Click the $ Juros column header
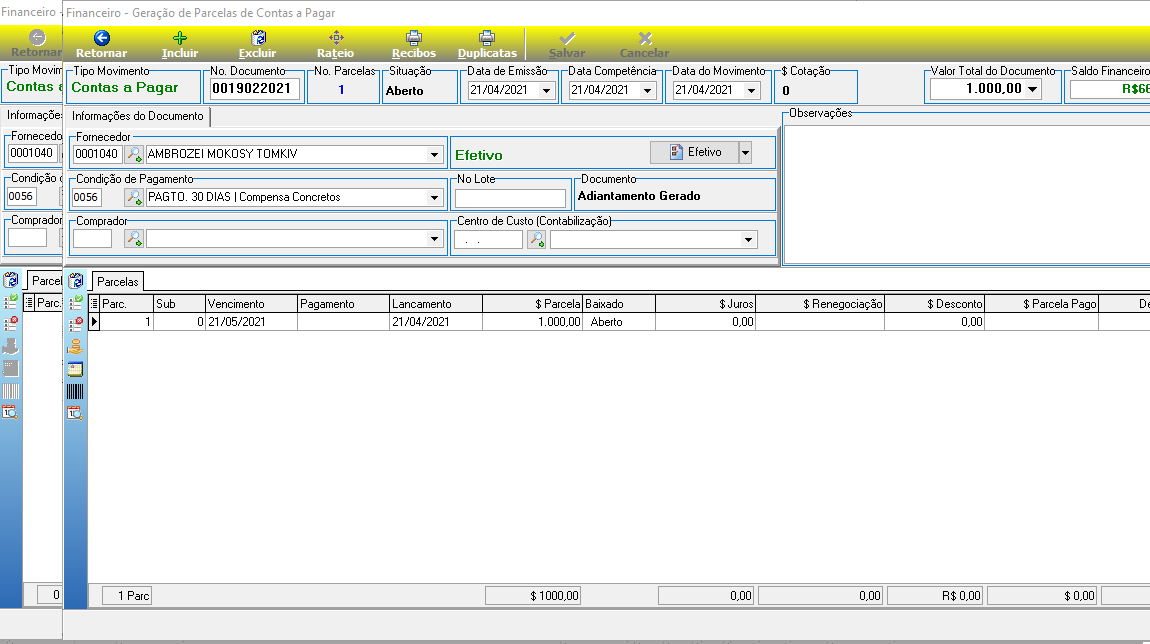The image size is (1150, 644). [706, 304]
